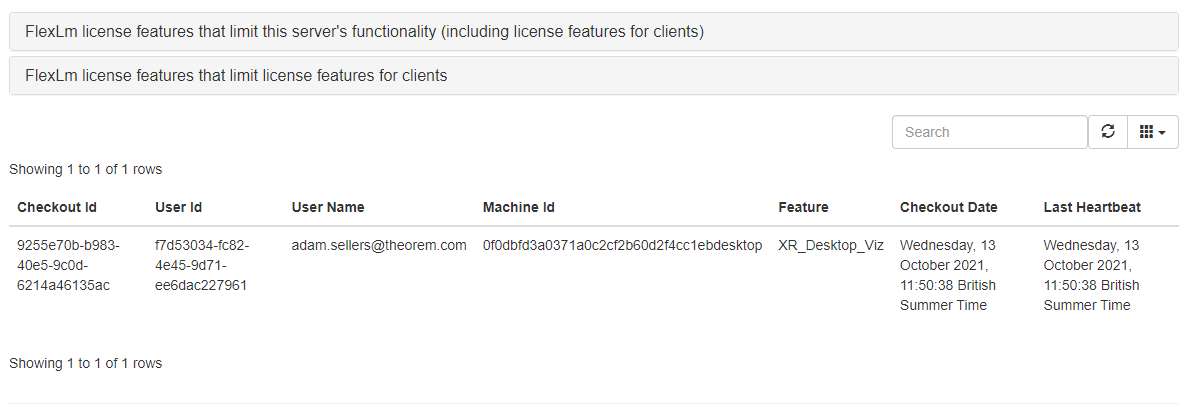Click the Feature column header

(x=803, y=207)
